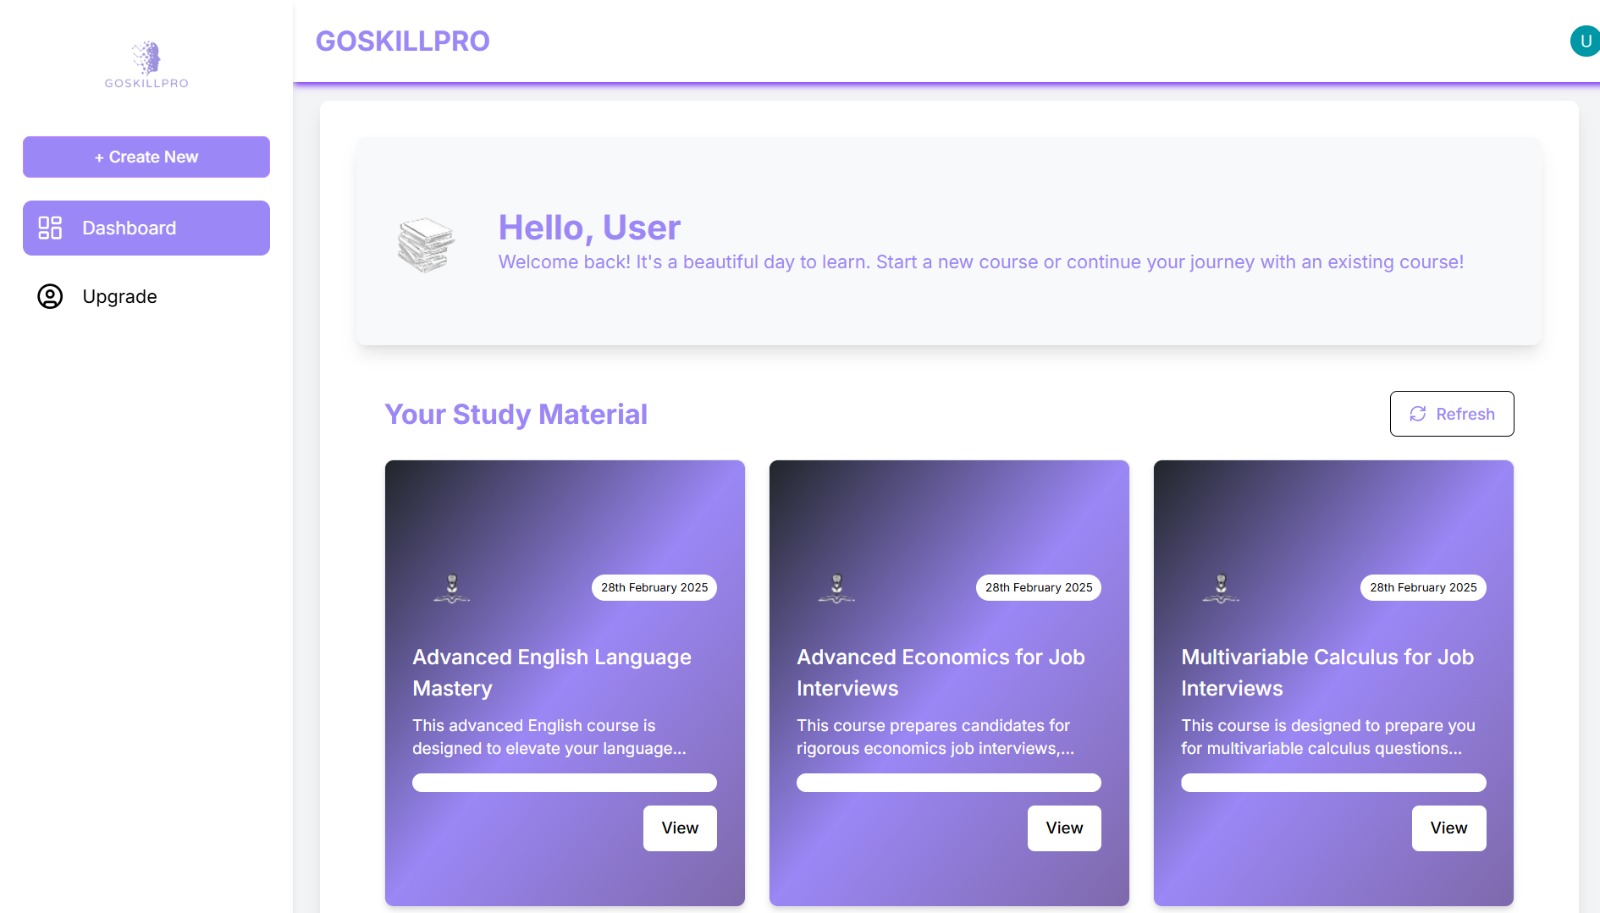Click the progress bar on the English course card
This screenshot has height=913, width=1600.
click(x=564, y=782)
